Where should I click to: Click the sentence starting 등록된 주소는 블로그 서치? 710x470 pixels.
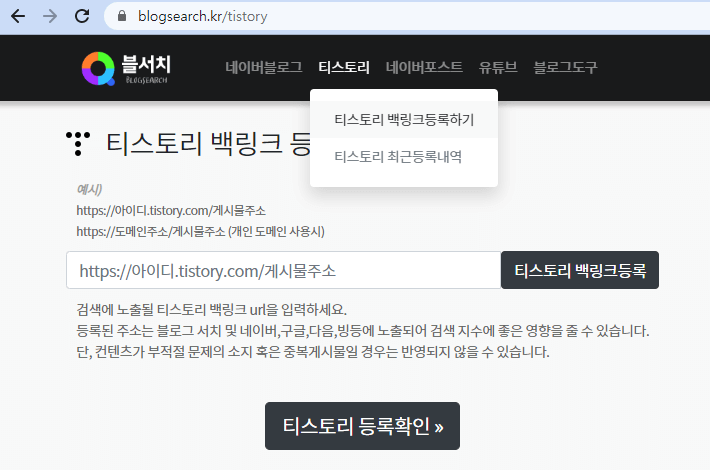point(363,331)
